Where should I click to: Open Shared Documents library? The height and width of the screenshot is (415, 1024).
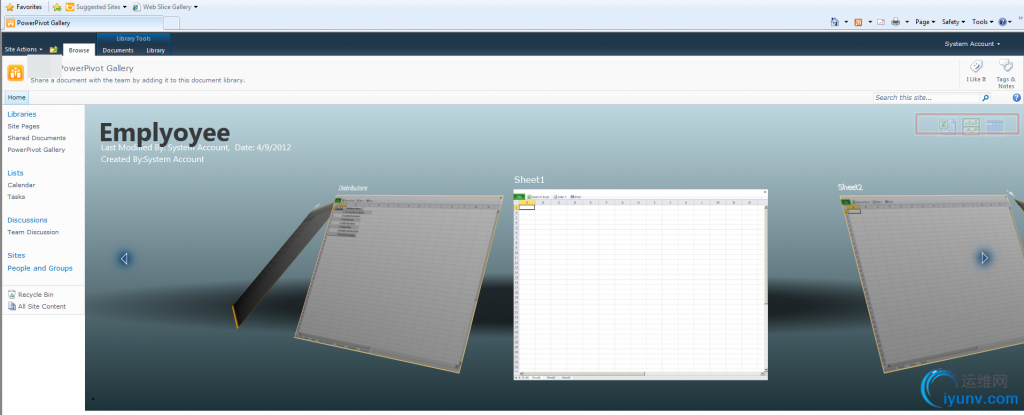point(37,138)
